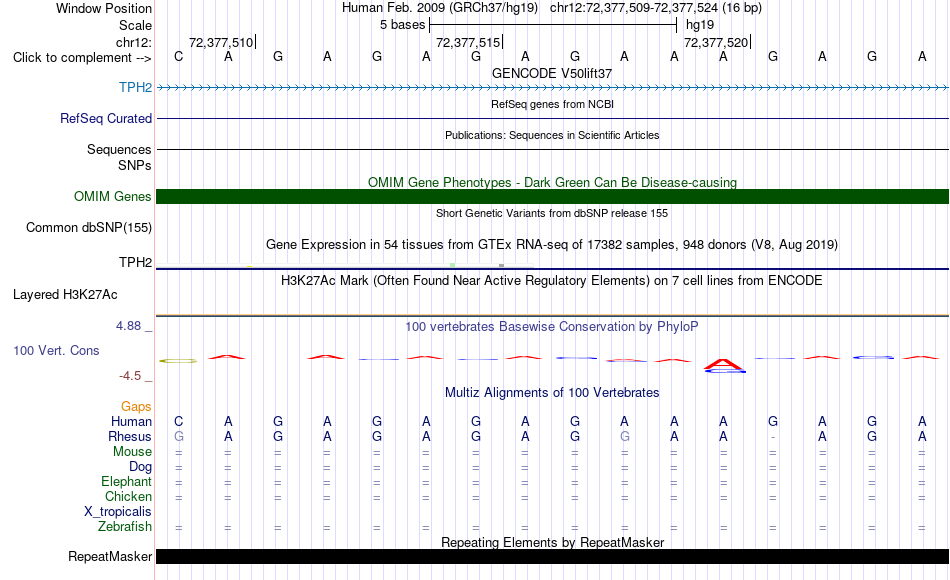Open Common dbSNP(155) track label
The image size is (950, 580).
(x=88, y=227)
